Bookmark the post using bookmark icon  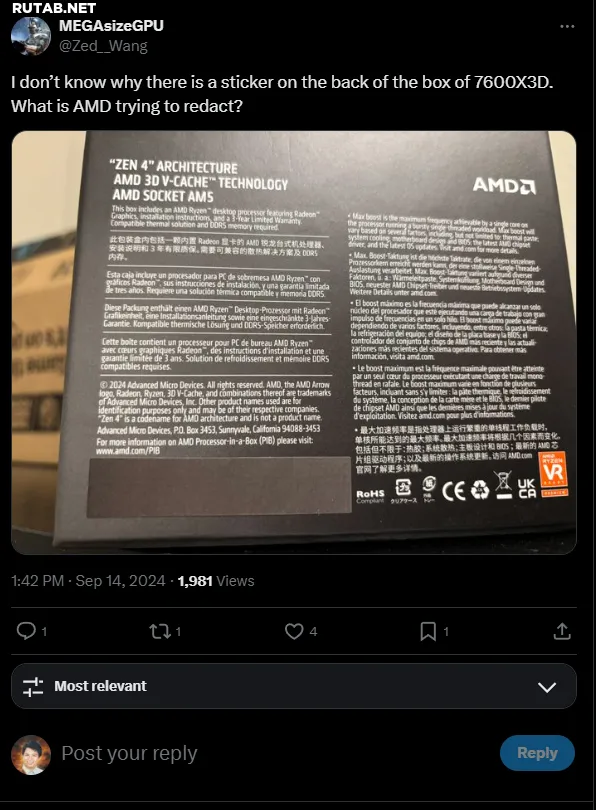coord(428,631)
